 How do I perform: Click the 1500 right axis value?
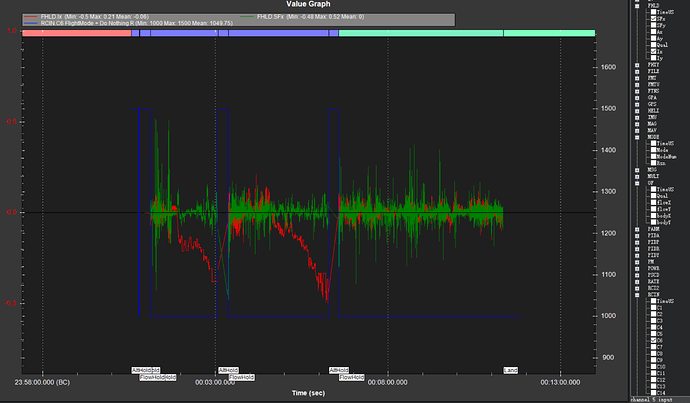click(609, 109)
